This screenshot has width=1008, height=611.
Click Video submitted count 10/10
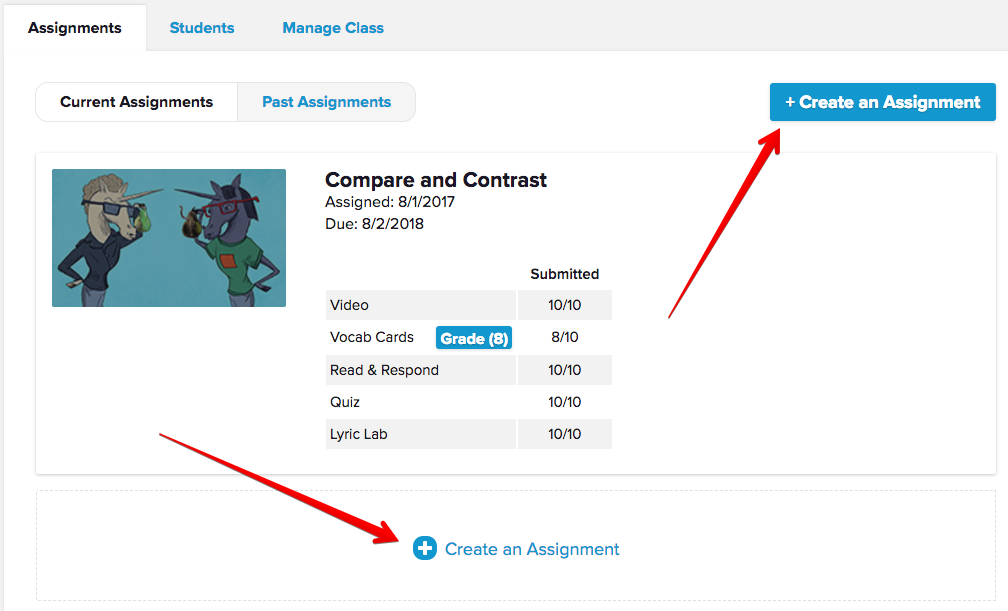click(564, 305)
